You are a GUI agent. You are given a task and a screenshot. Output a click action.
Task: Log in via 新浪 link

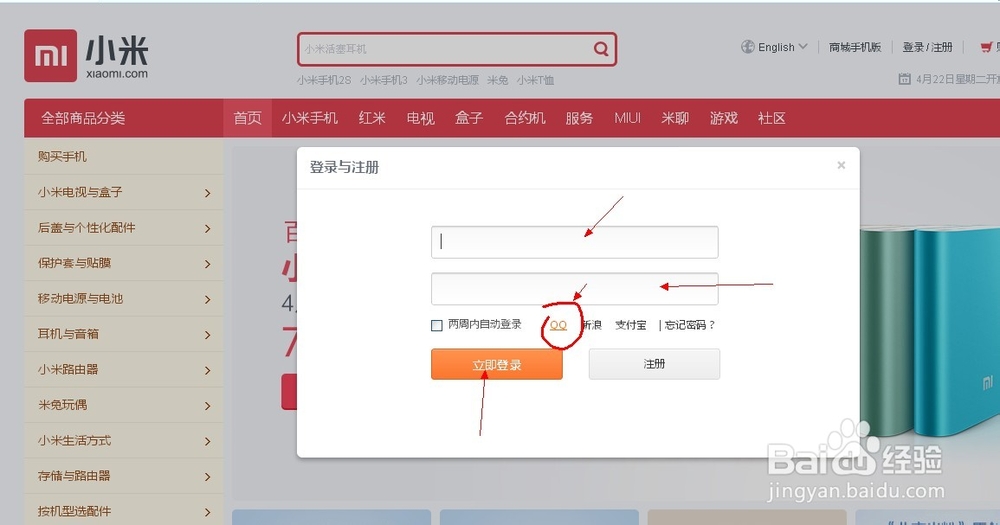pyautogui.click(x=592, y=325)
